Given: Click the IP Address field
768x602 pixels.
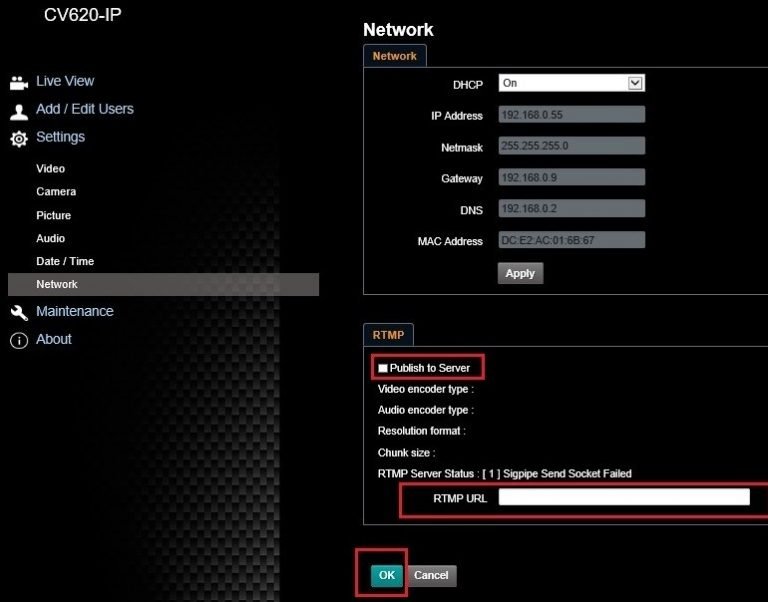Looking at the screenshot, I should click(572, 115).
